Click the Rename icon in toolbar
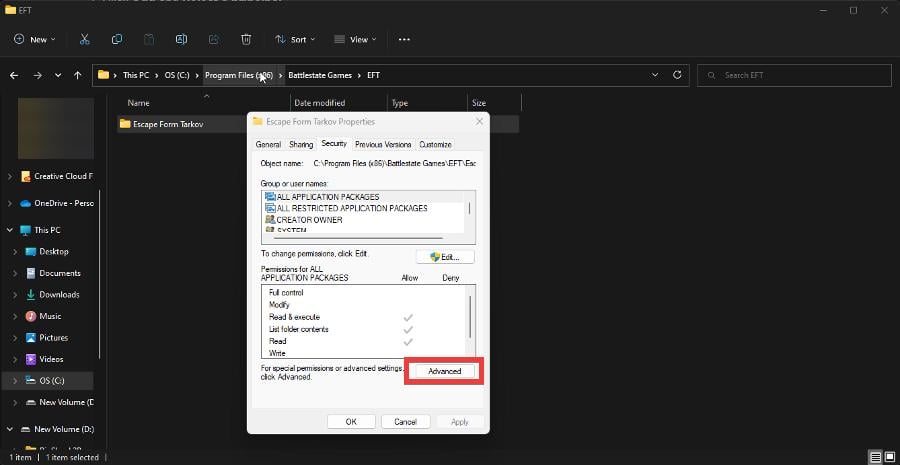Viewport: 900px width, 465px height. (x=181, y=40)
